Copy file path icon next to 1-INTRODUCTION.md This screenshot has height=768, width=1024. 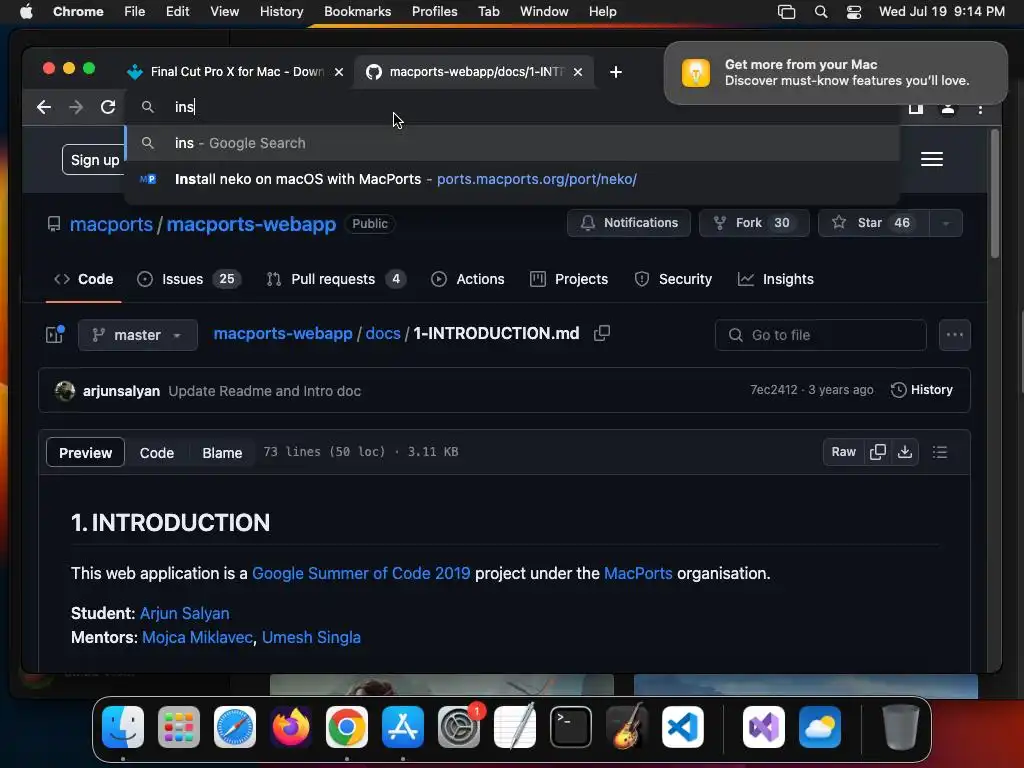tap(601, 333)
